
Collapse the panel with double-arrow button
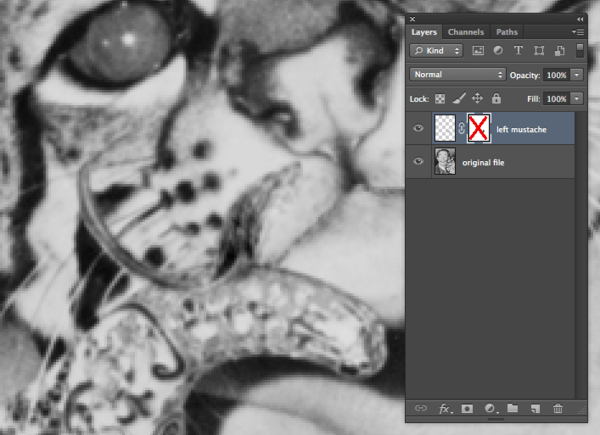tap(581, 19)
